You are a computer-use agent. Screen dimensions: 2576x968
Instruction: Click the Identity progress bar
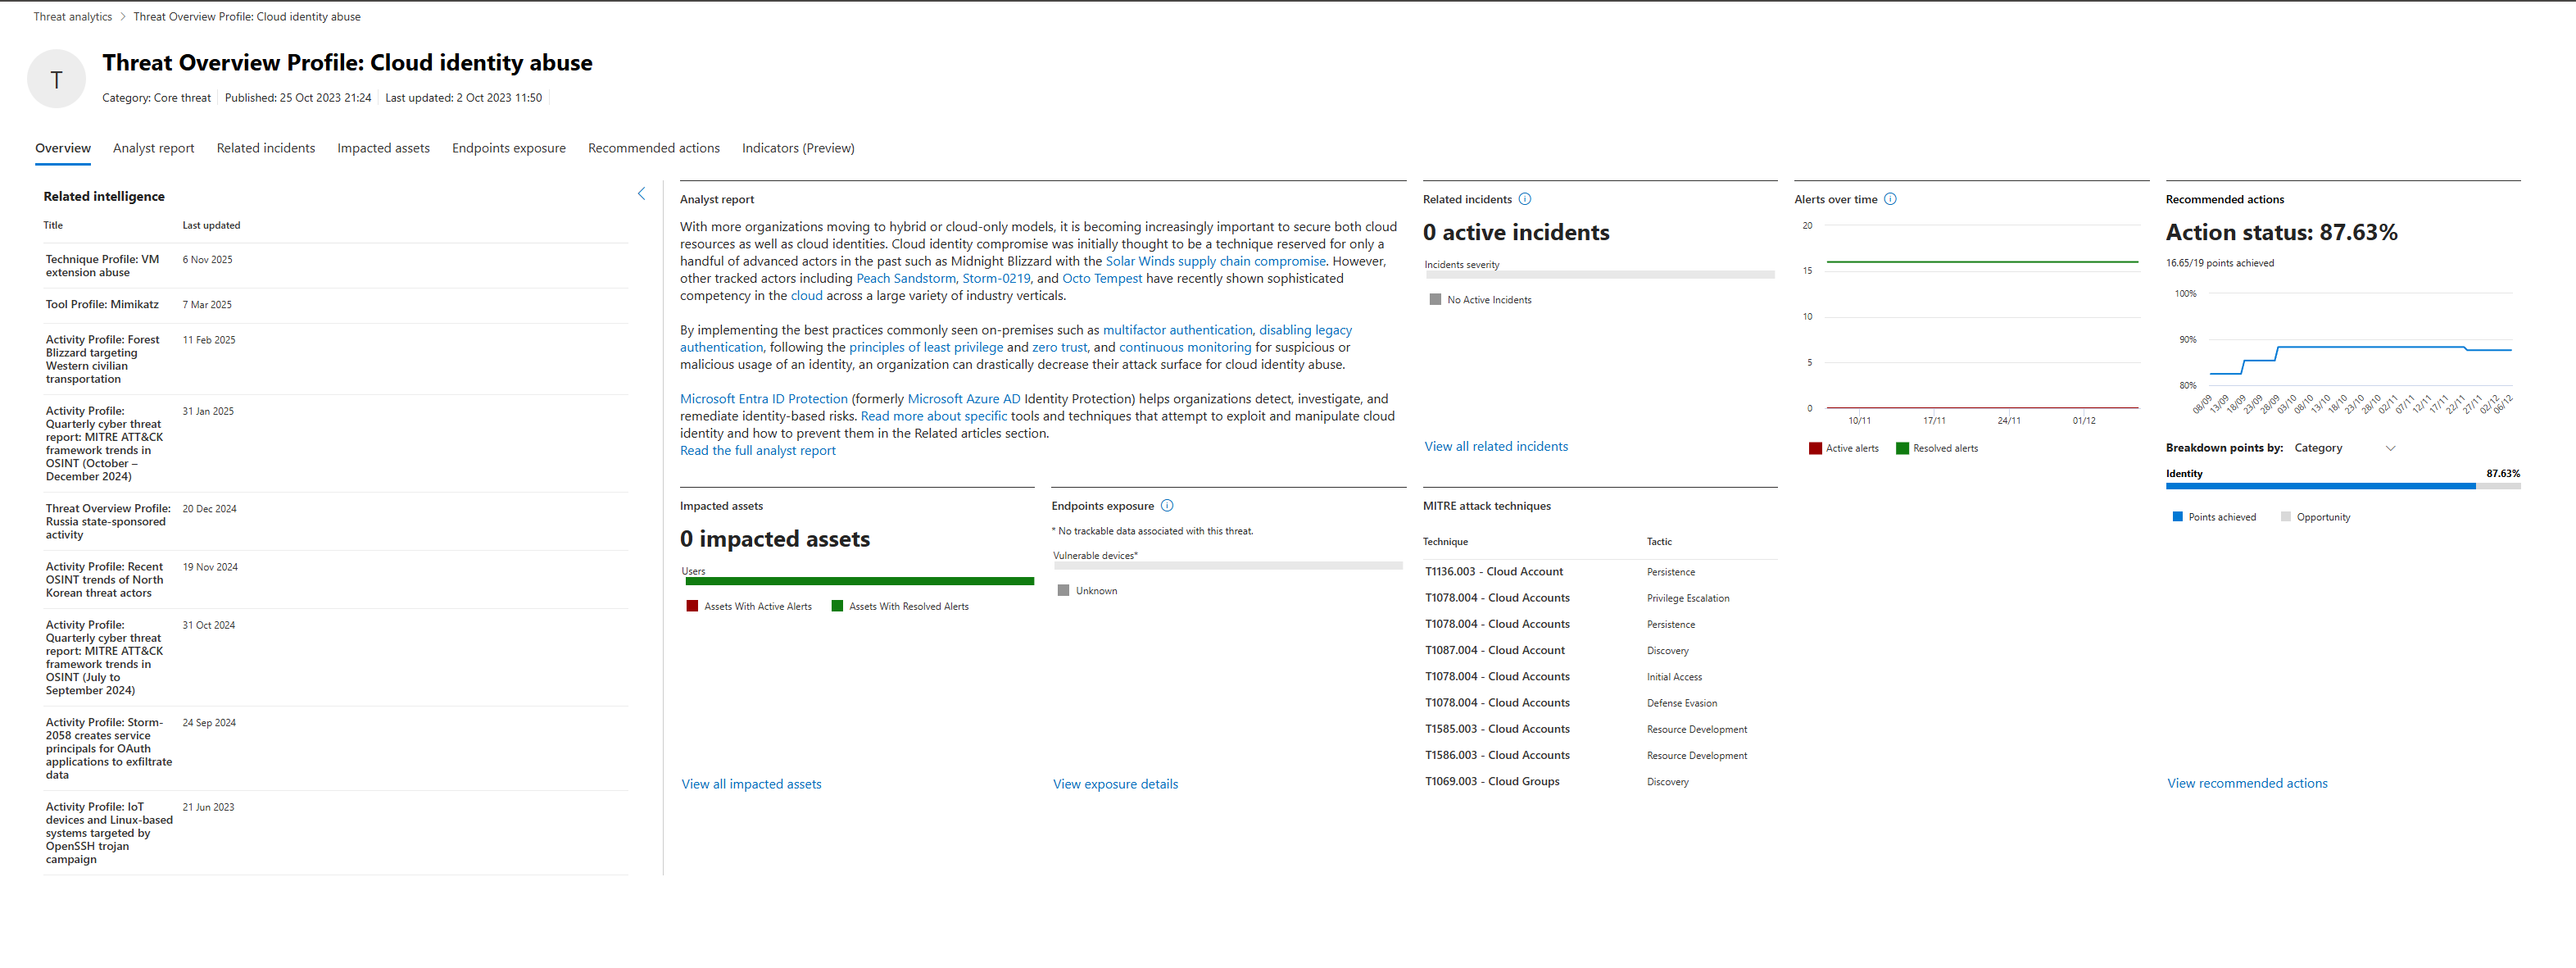[2319, 486]
